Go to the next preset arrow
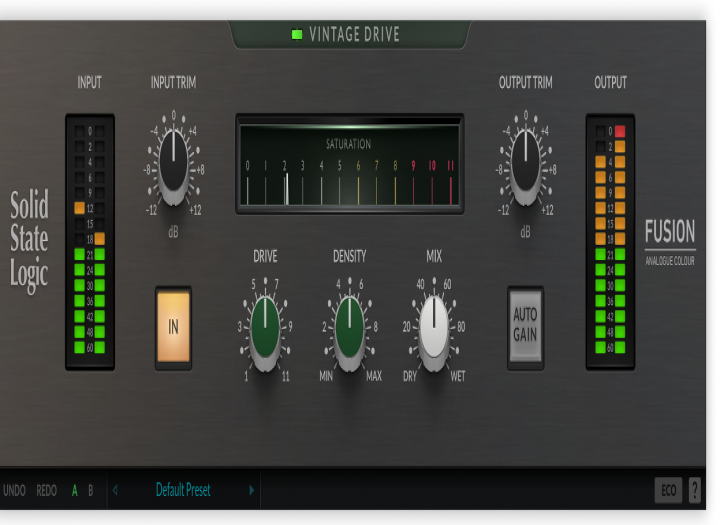Image resolution: width=720 pixels, height=525 pixels. pos(252,491)
